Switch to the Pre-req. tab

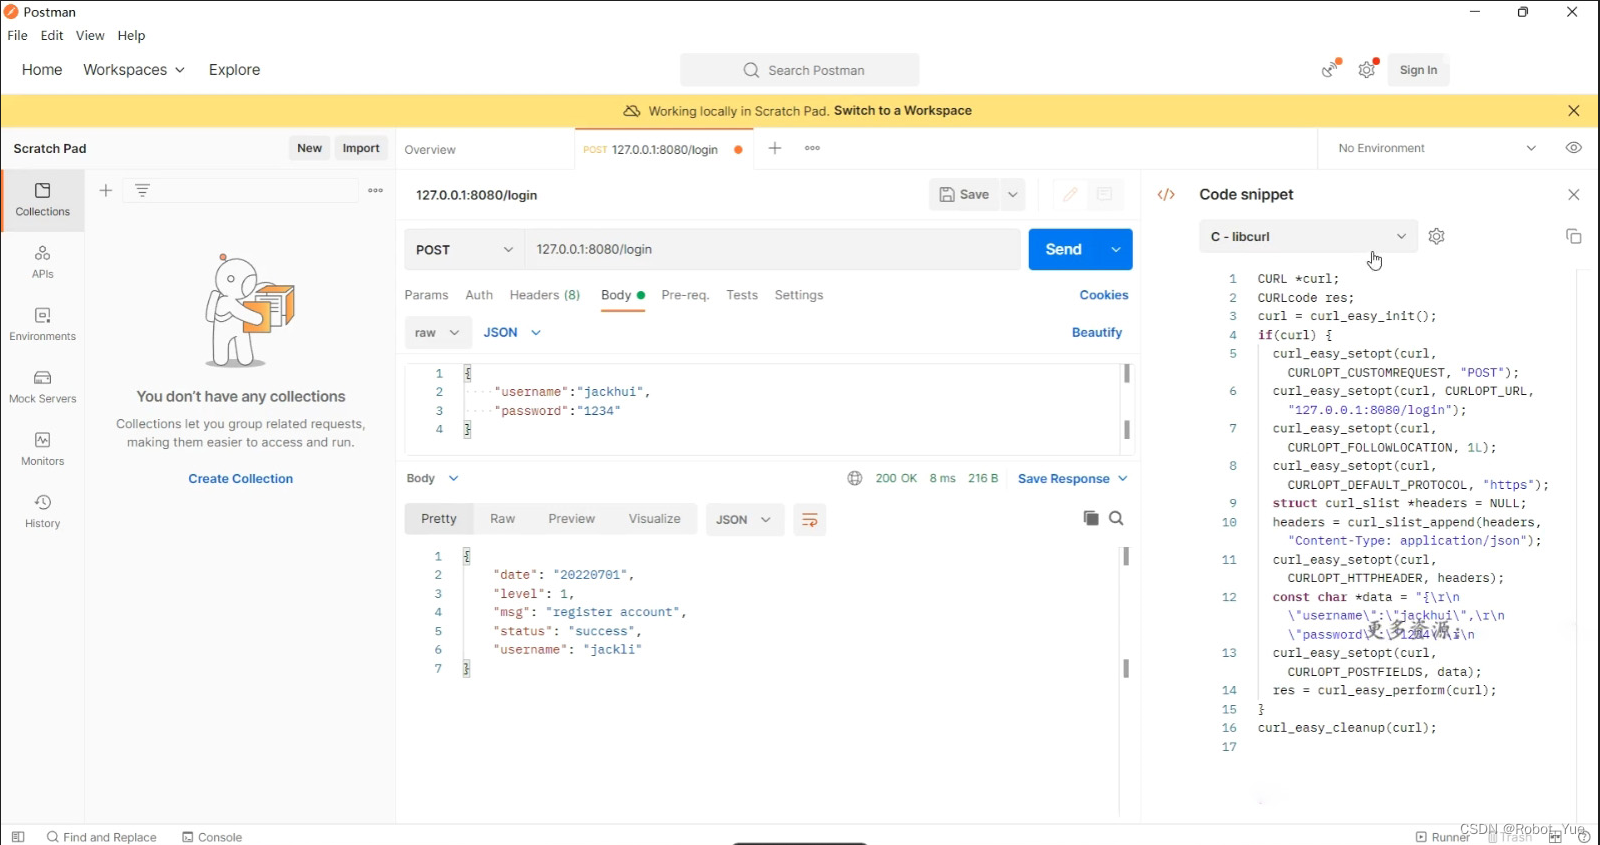(685, 295)
